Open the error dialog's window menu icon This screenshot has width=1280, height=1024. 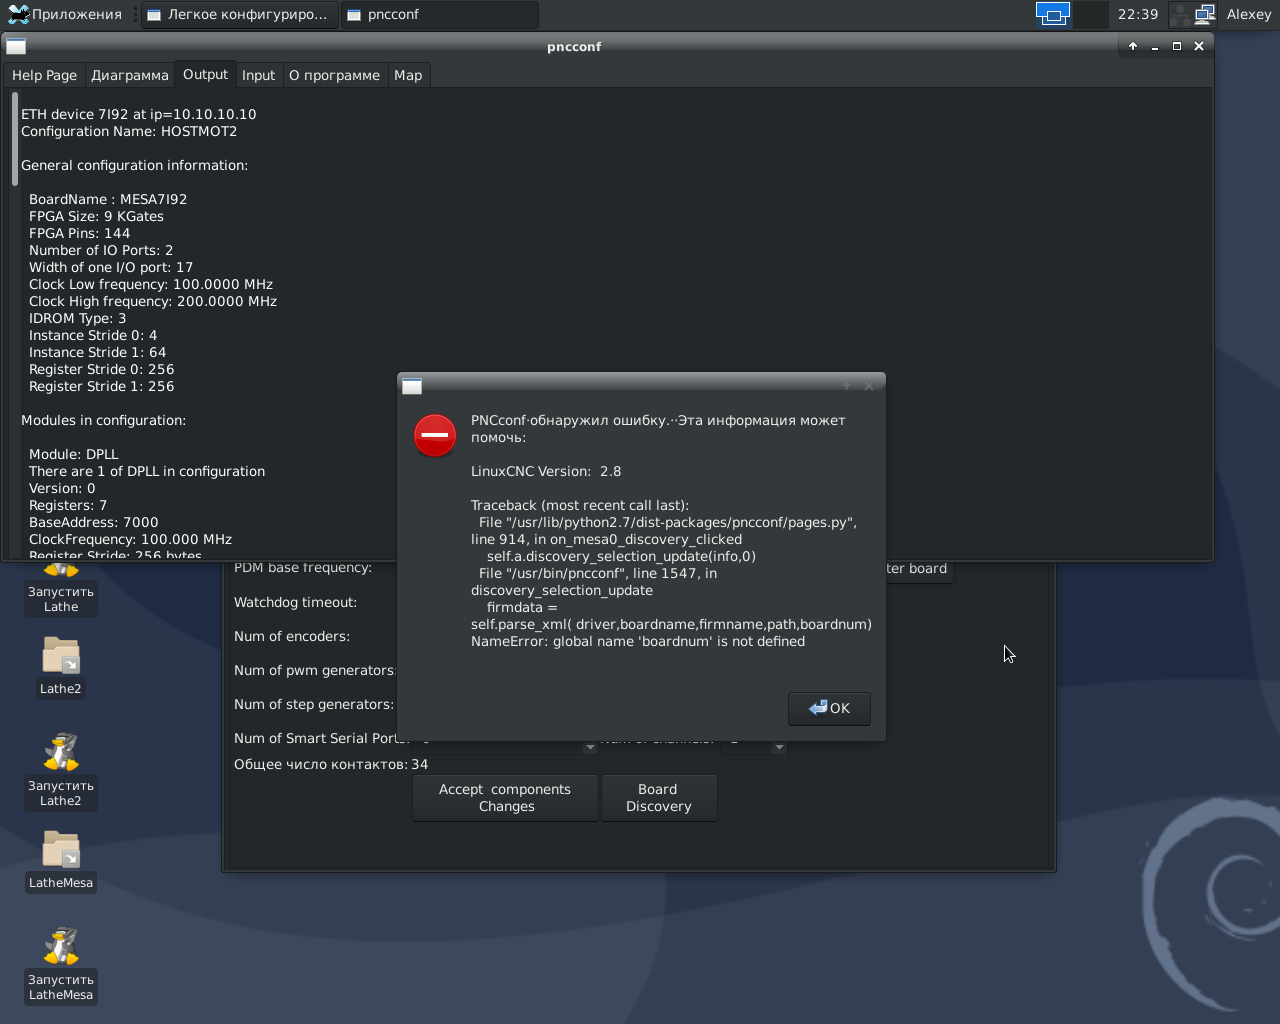(412, 386)
